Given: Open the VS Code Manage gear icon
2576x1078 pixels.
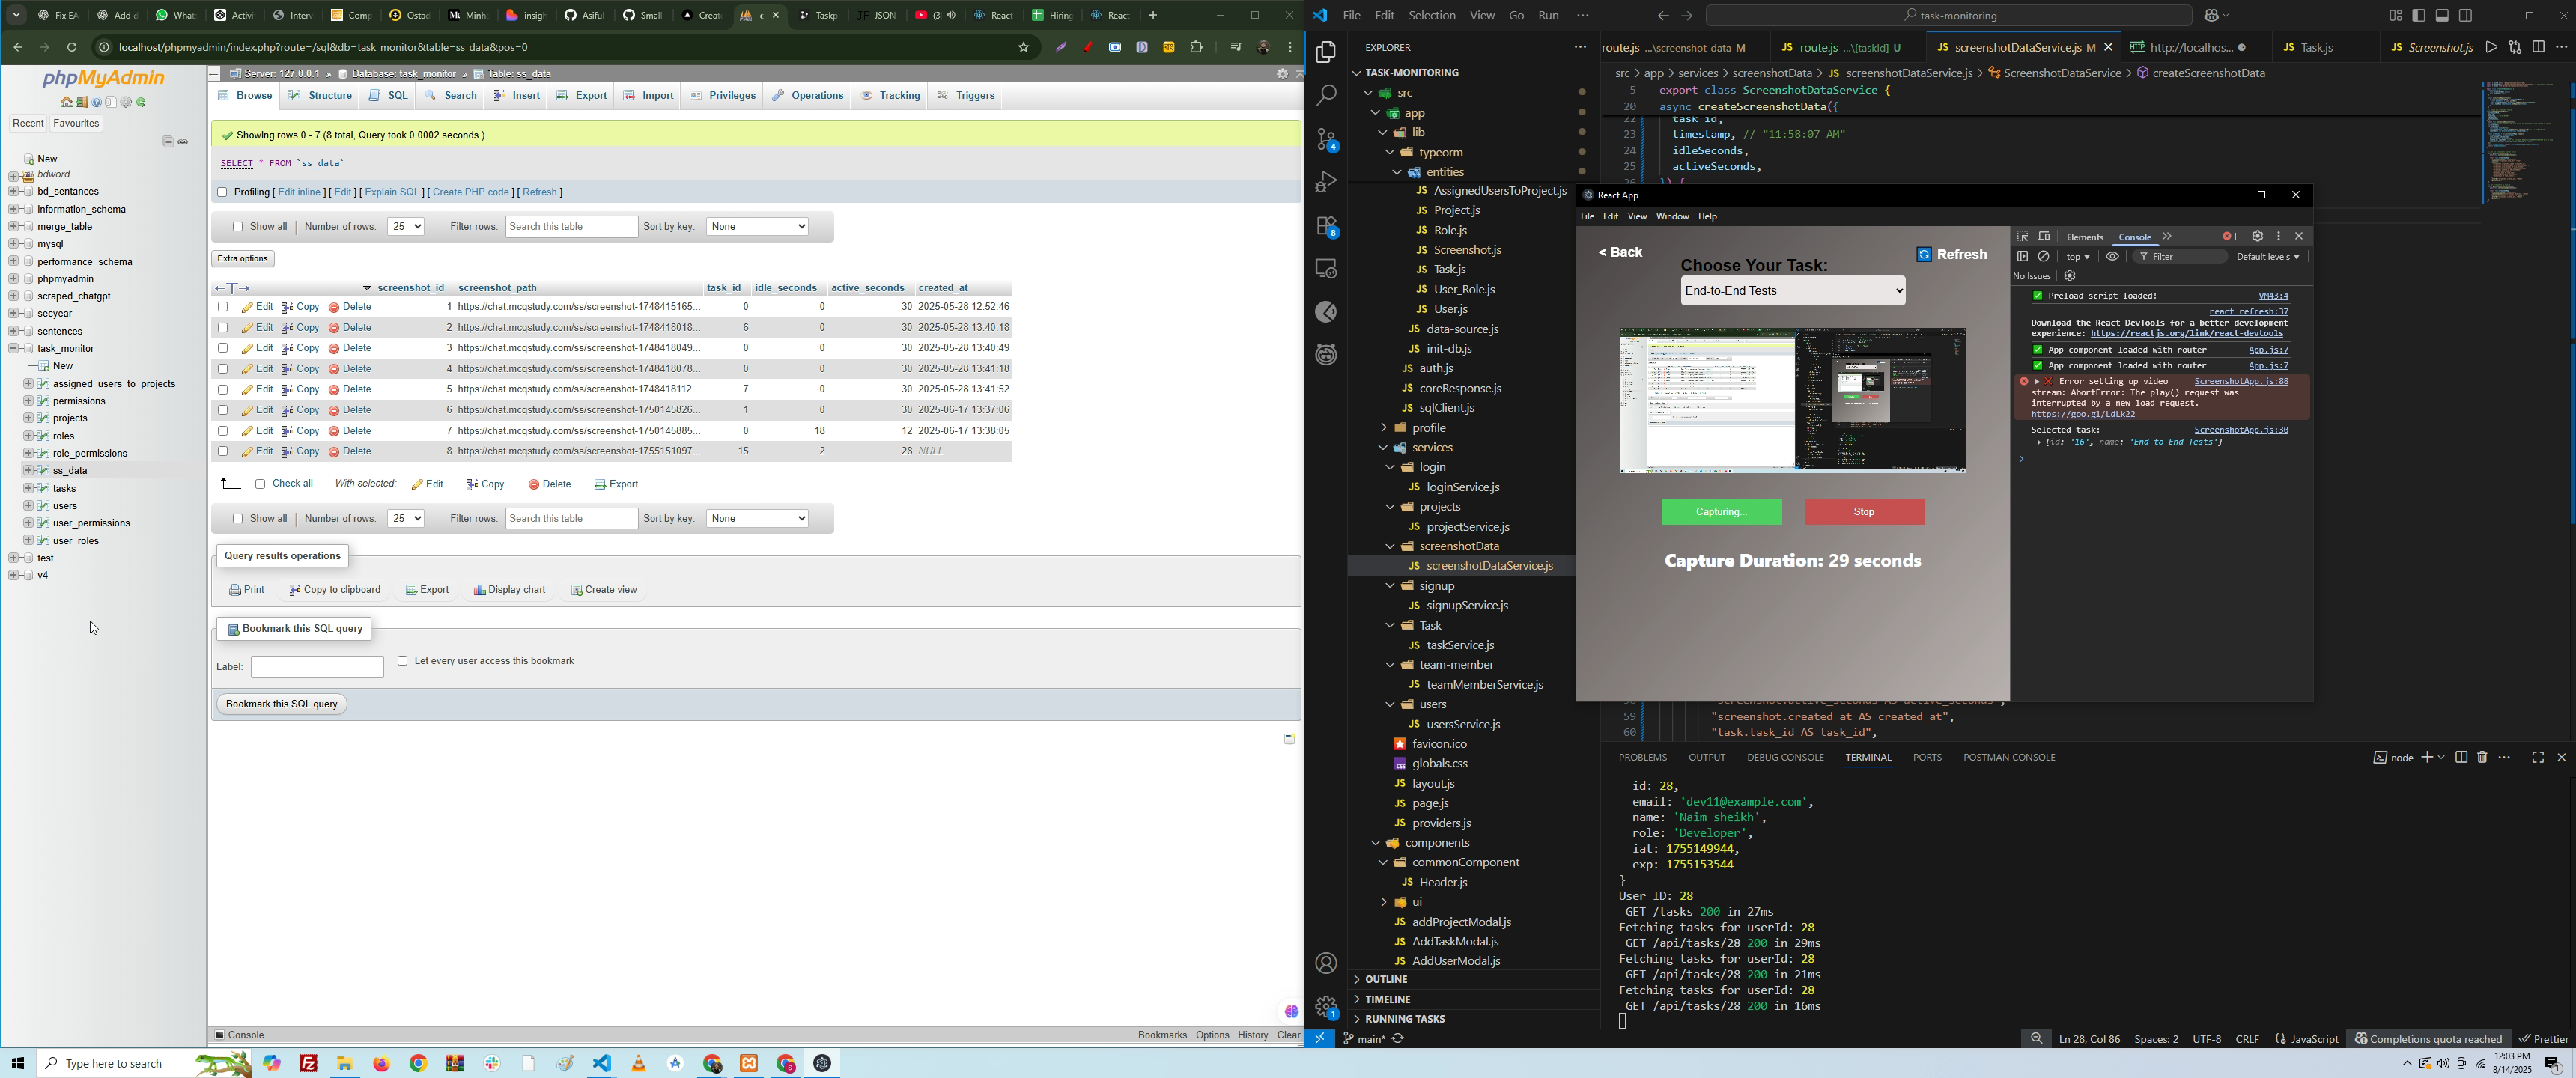Looking at the screenshot, I should coord(1326,1006).
